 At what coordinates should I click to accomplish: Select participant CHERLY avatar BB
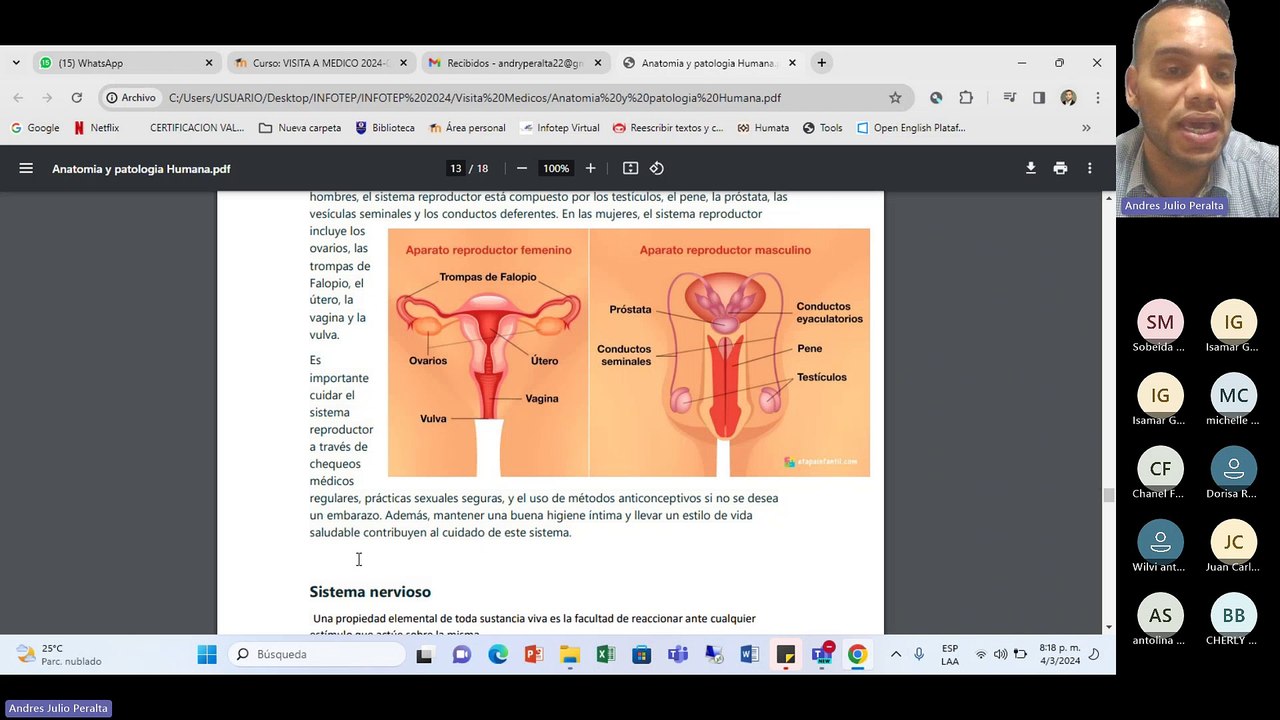pyautogui.click(x=1233, y=615)
